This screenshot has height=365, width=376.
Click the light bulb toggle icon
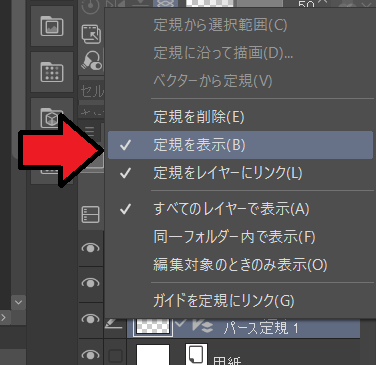91,60
